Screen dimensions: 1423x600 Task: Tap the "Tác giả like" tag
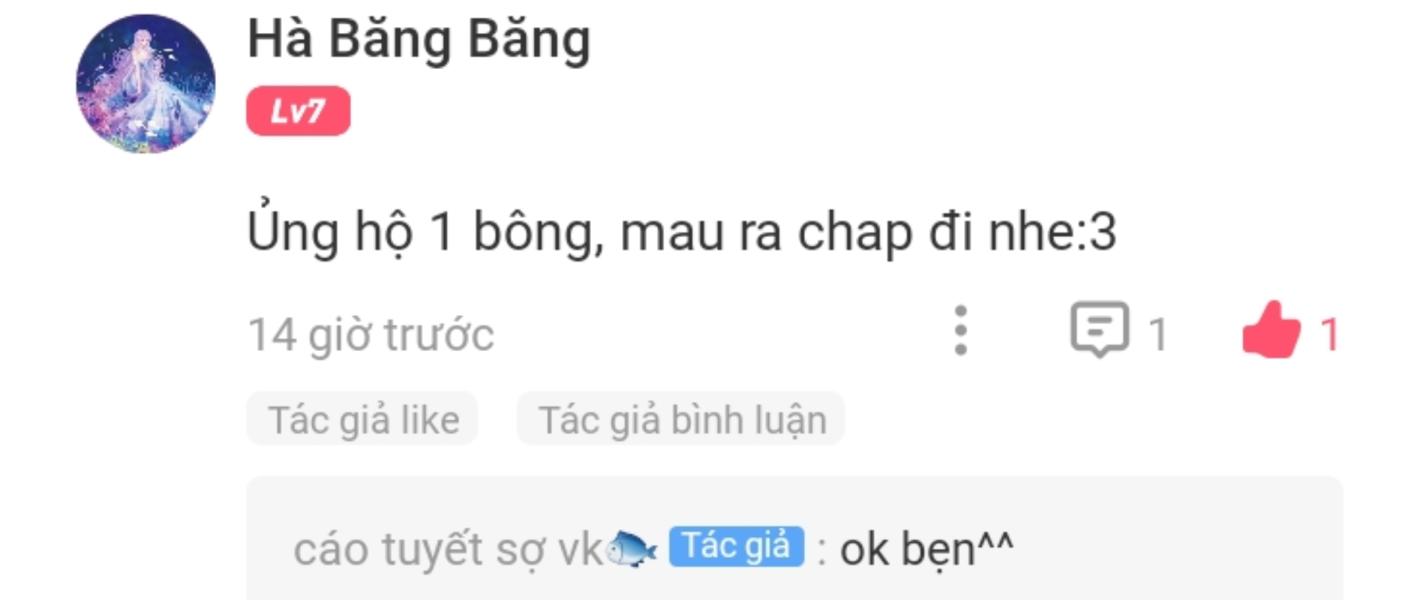coord(363,419)
